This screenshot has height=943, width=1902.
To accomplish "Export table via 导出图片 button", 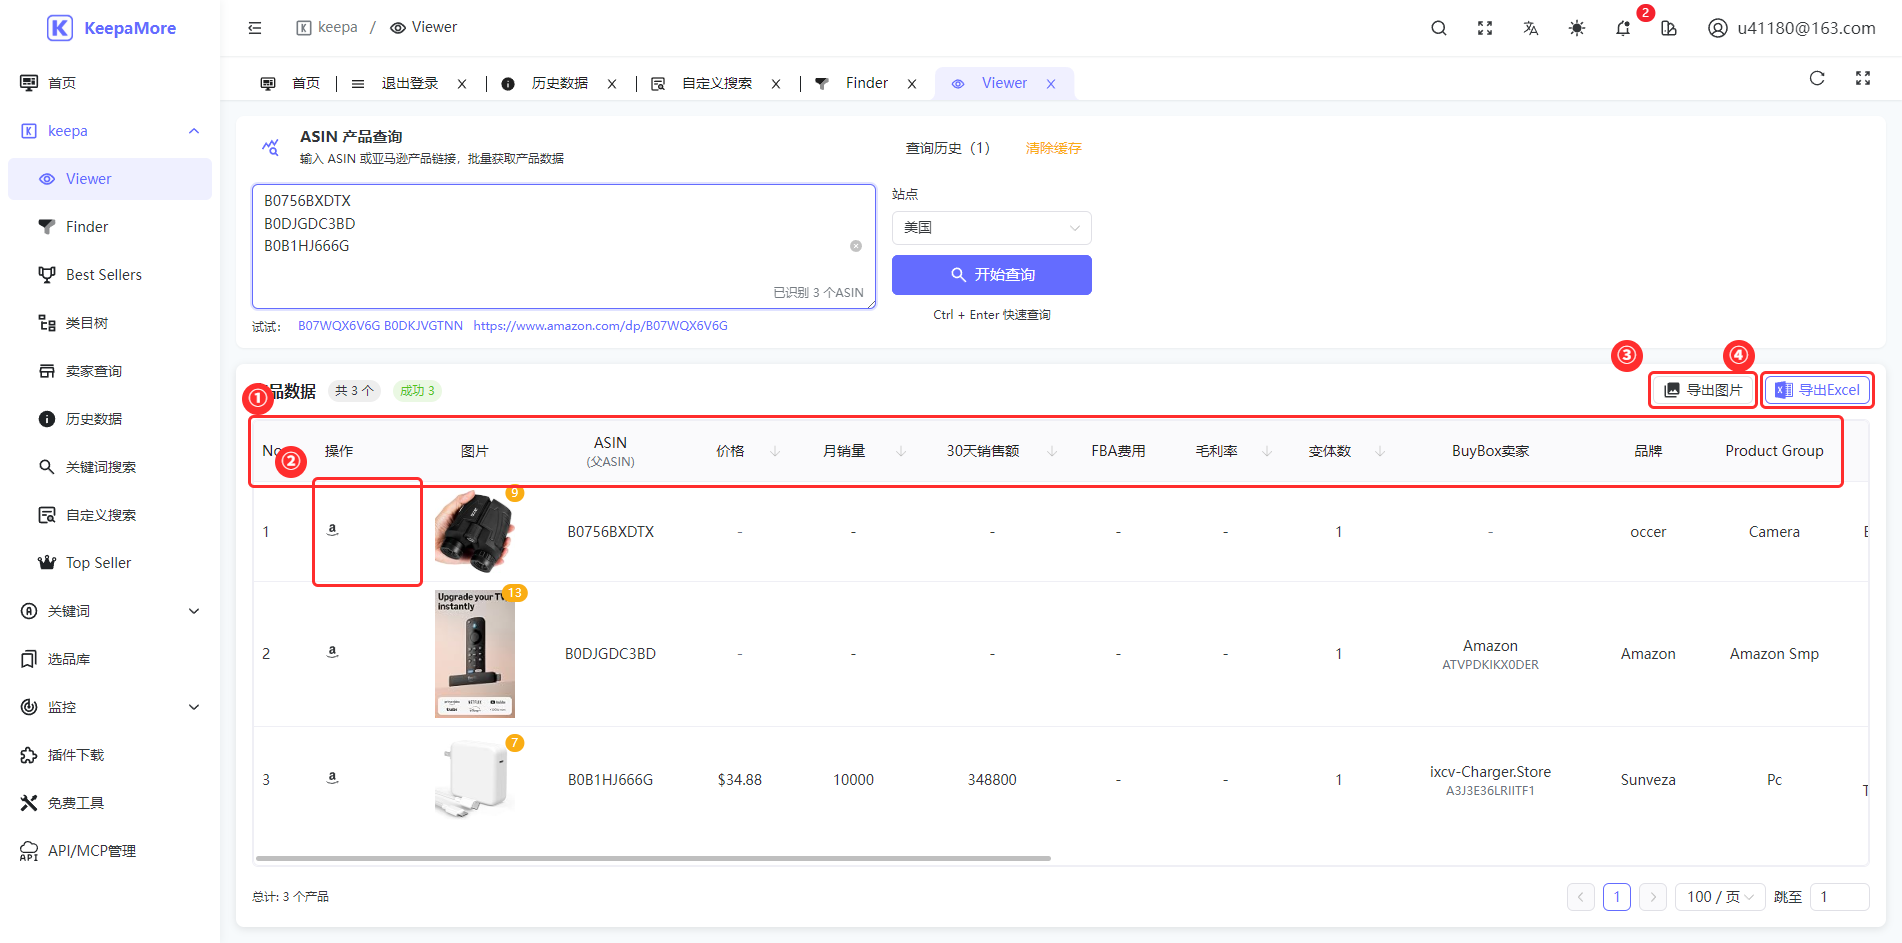I will [1703, 390].
